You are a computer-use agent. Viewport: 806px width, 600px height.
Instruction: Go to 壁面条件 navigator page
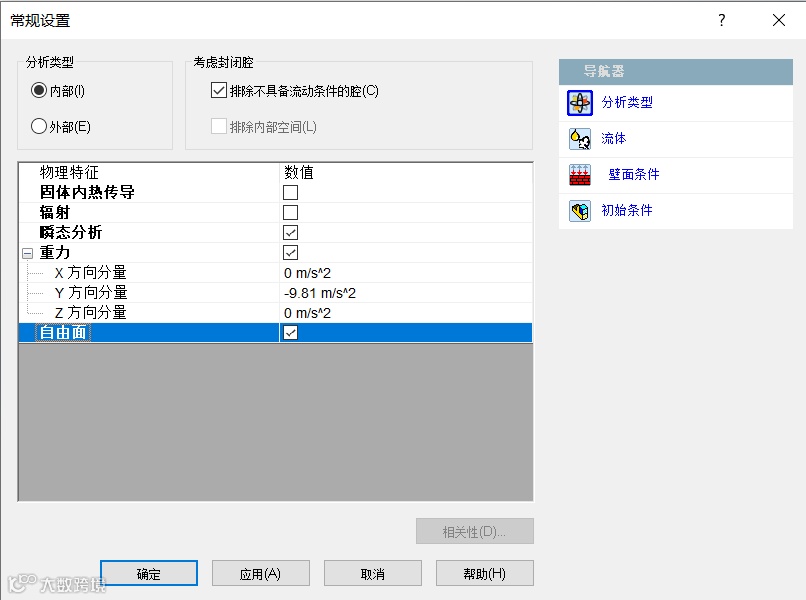pos(633,174)
